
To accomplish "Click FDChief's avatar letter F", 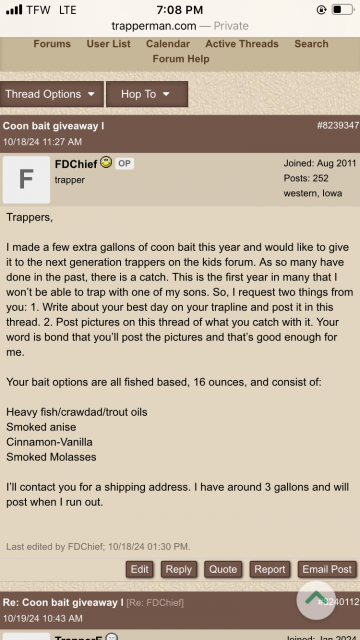I will click(x=27, y=180).
